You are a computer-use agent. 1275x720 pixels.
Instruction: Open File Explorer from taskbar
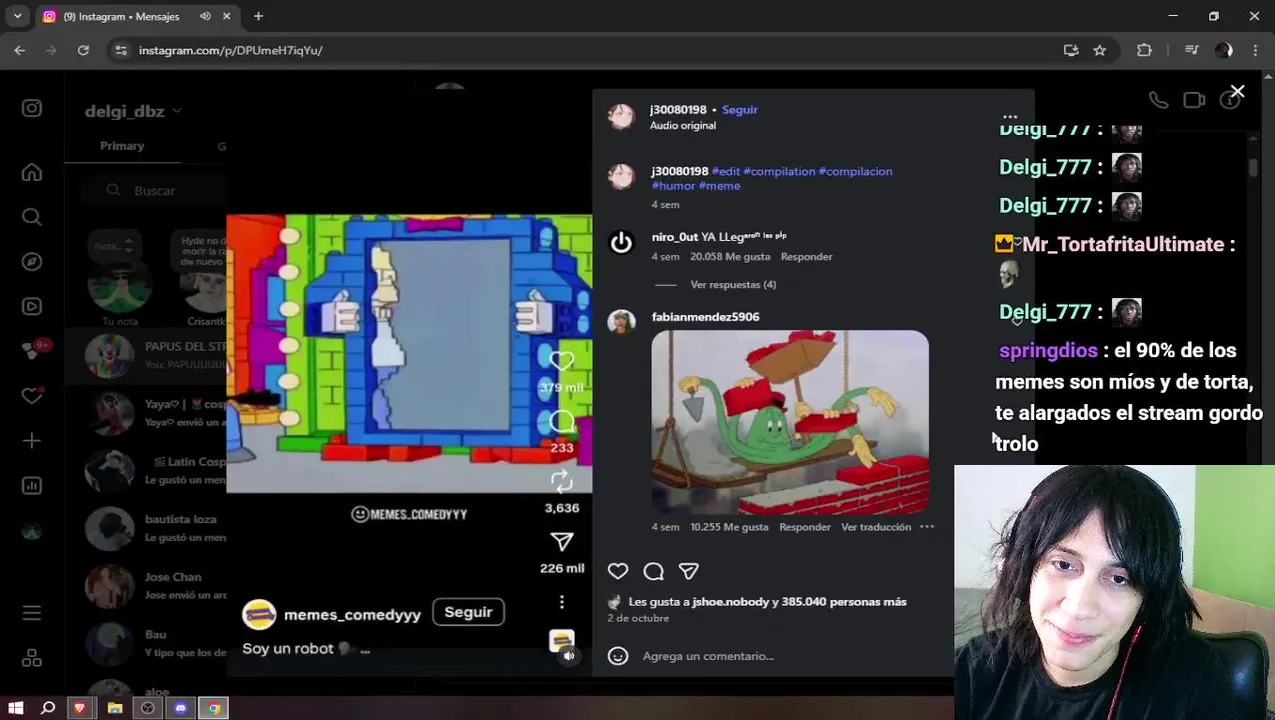115,708
